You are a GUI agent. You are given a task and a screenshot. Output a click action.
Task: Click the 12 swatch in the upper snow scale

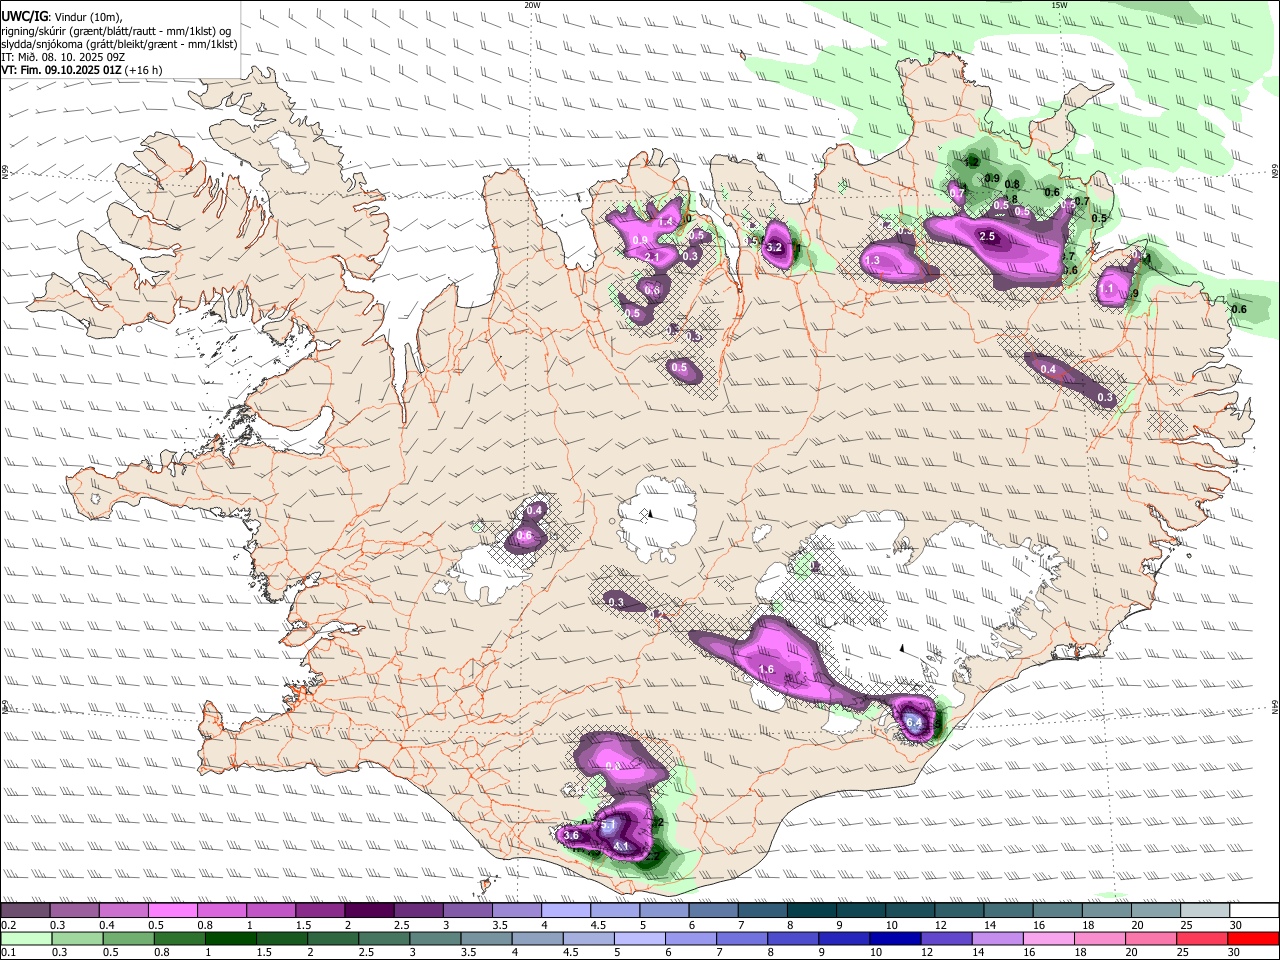pos(960,910)
